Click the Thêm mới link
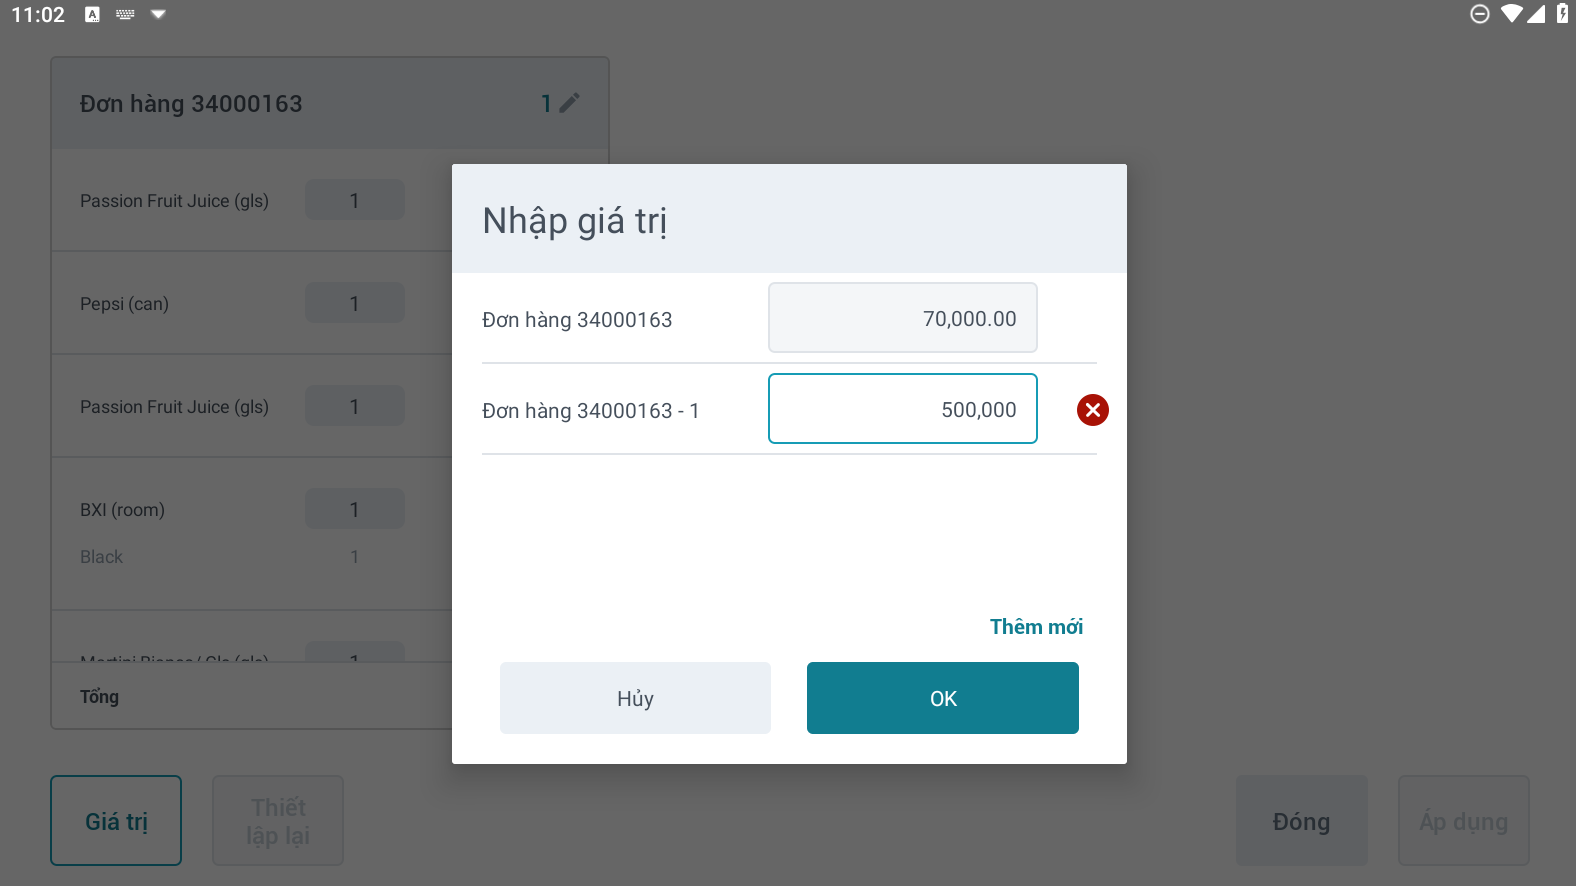Viewport: 1576px width, 886px height. pyautogui.click(x=1036, y=627)
